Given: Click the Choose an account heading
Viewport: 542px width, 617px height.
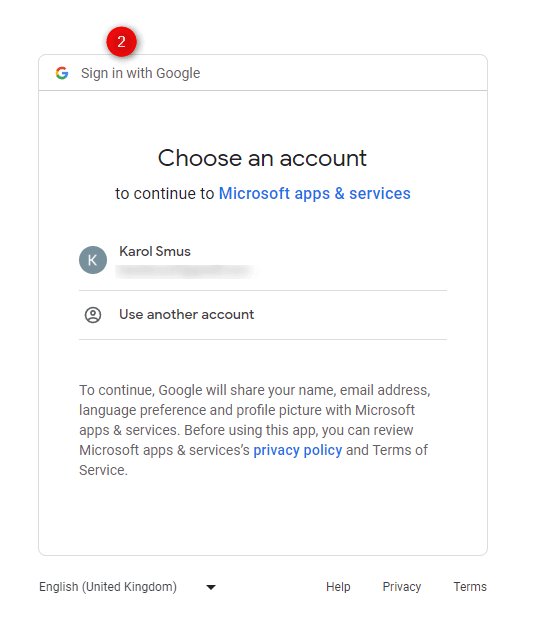Looking at the screenshot, I should 263,158.
